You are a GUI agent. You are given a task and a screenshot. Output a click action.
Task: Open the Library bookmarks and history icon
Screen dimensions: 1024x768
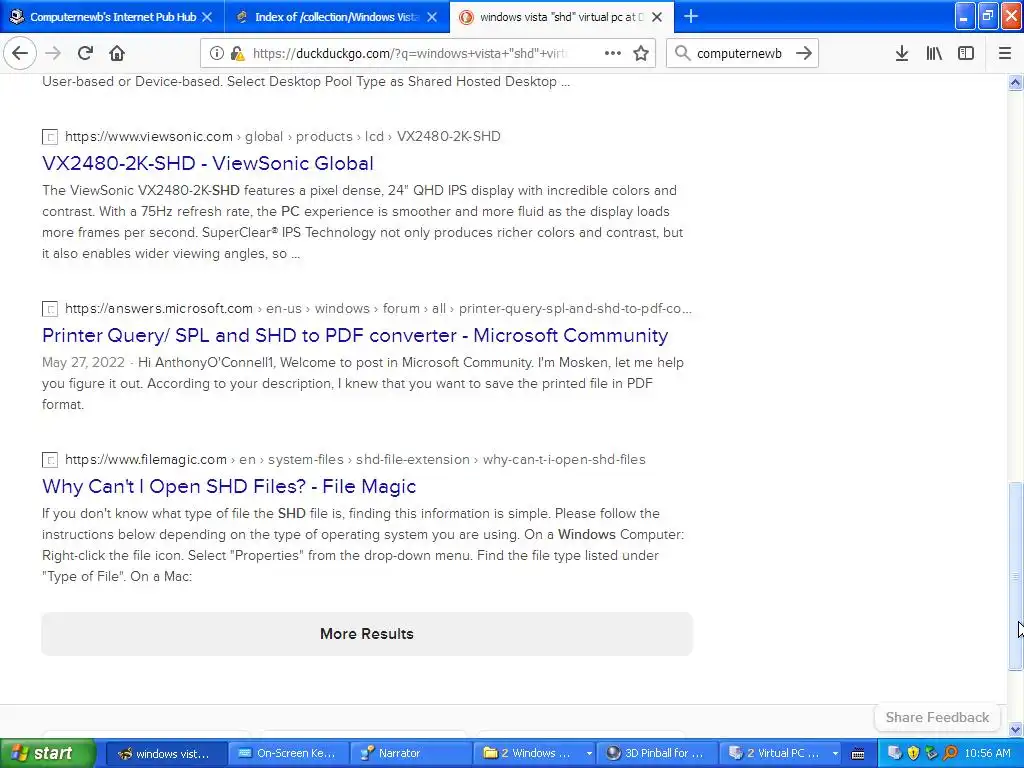point(934,54)
